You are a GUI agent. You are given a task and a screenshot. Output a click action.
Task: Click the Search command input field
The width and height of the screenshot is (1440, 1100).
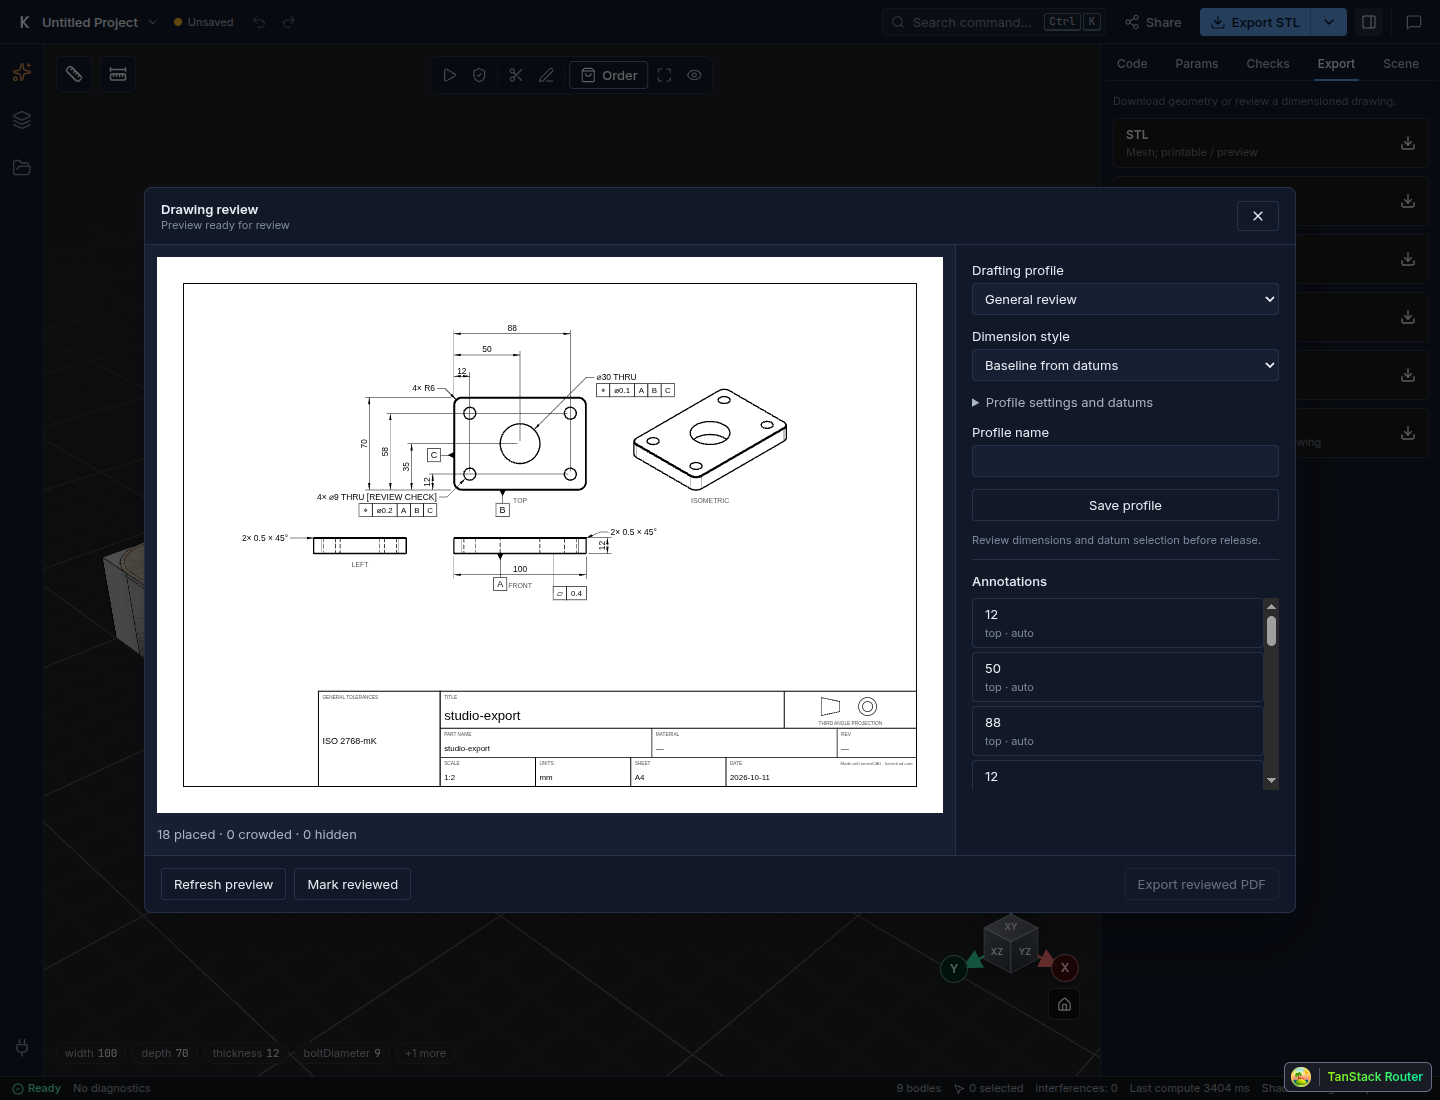click(x=993, y=22)
